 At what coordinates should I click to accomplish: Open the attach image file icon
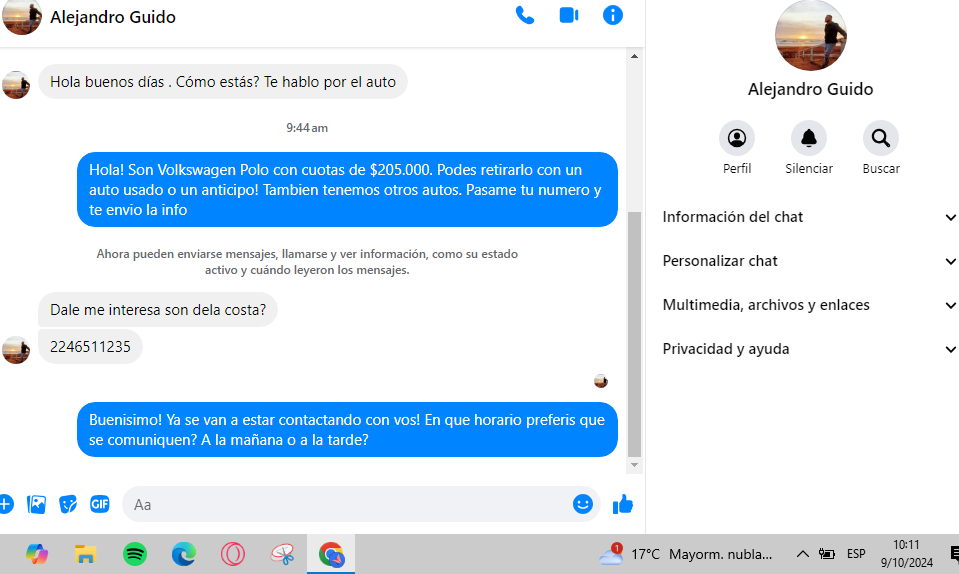(37, 504)
